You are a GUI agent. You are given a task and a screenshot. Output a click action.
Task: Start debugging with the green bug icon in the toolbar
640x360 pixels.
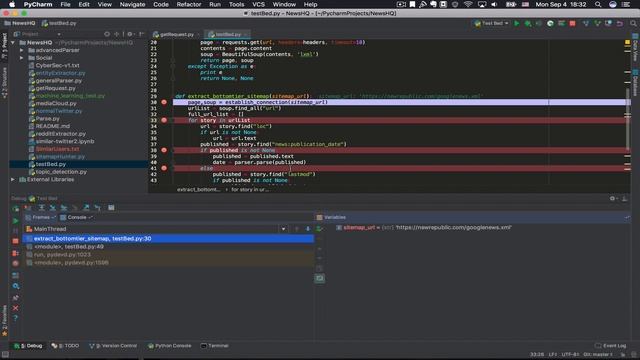(528, 24)
